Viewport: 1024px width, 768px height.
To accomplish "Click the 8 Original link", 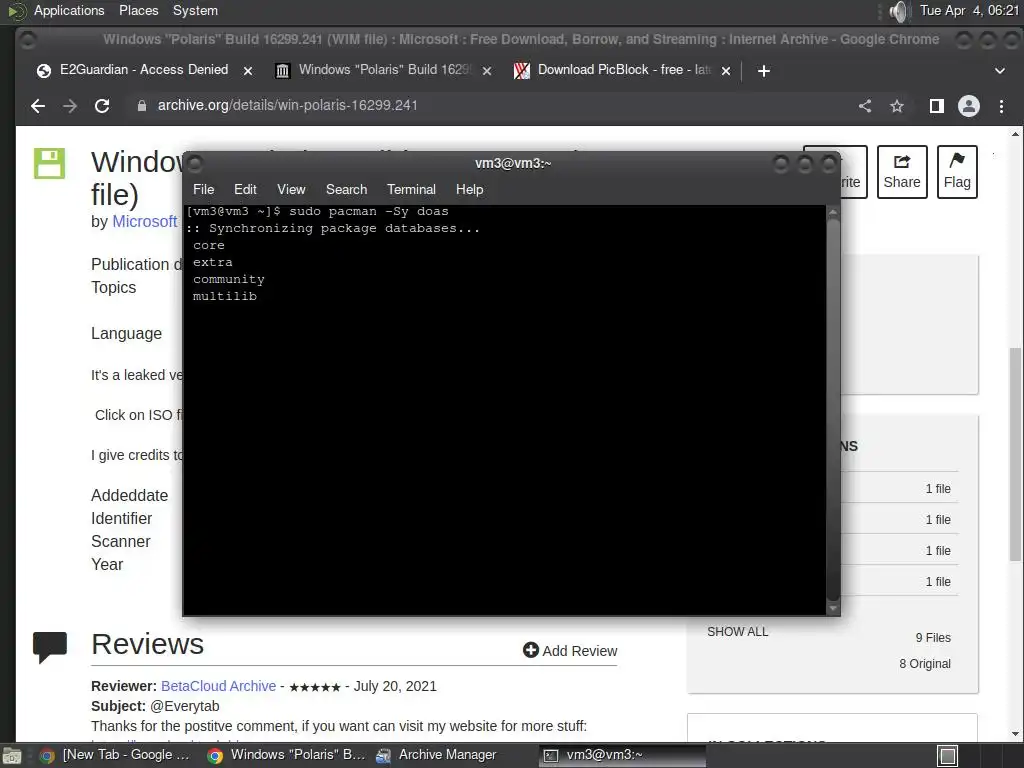I will coord(925,664).
